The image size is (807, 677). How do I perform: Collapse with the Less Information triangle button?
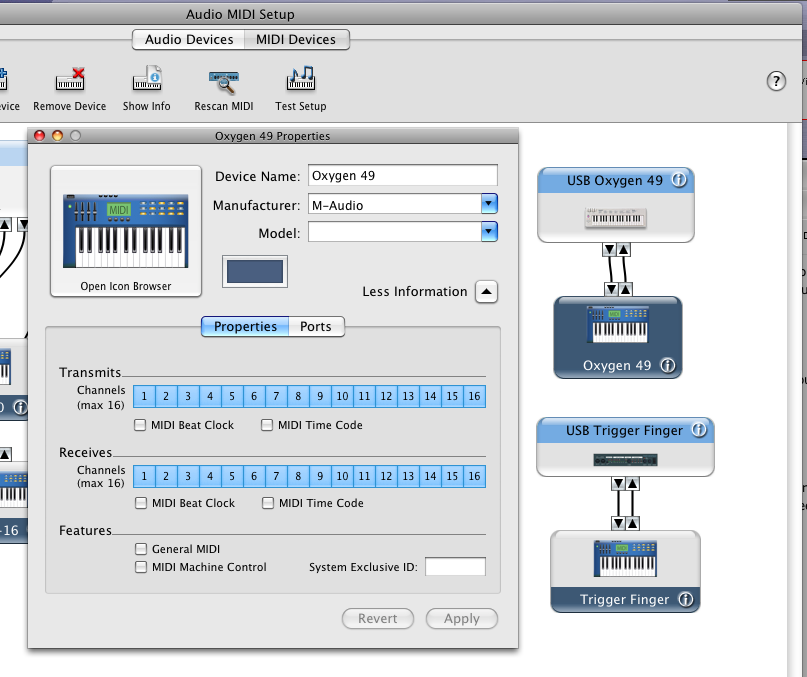pyautogui.click(x=486, y=292)
